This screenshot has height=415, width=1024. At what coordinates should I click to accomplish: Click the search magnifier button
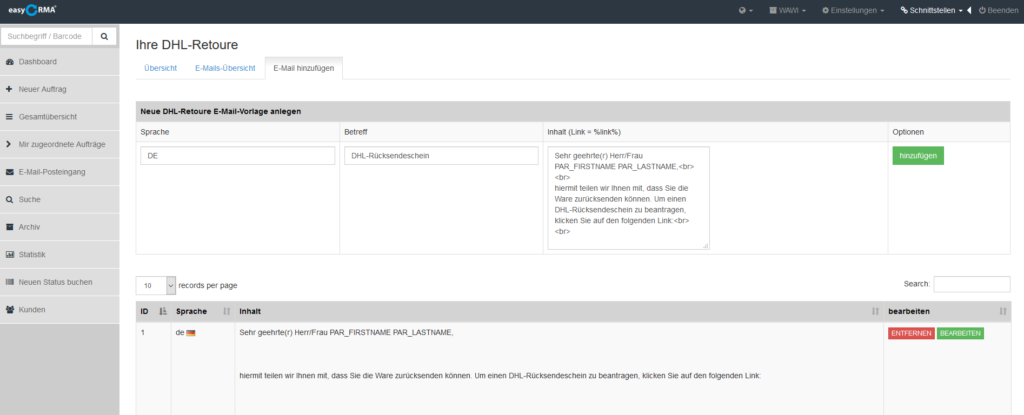[x=104, y=37]
